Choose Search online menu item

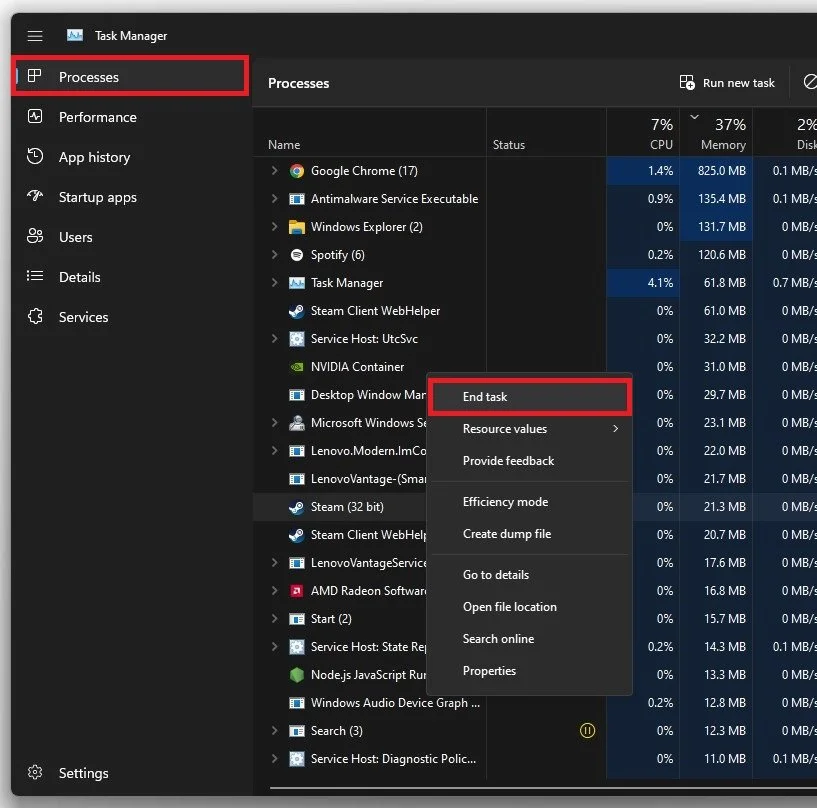(529, 639)
